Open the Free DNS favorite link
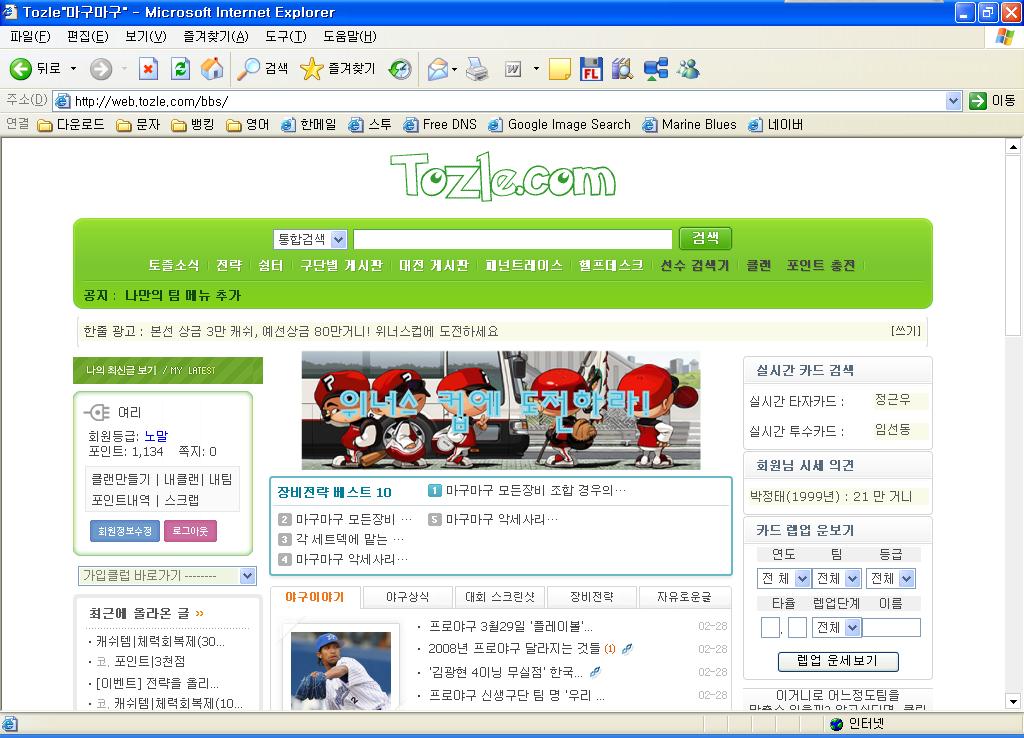 click(440, 125)
